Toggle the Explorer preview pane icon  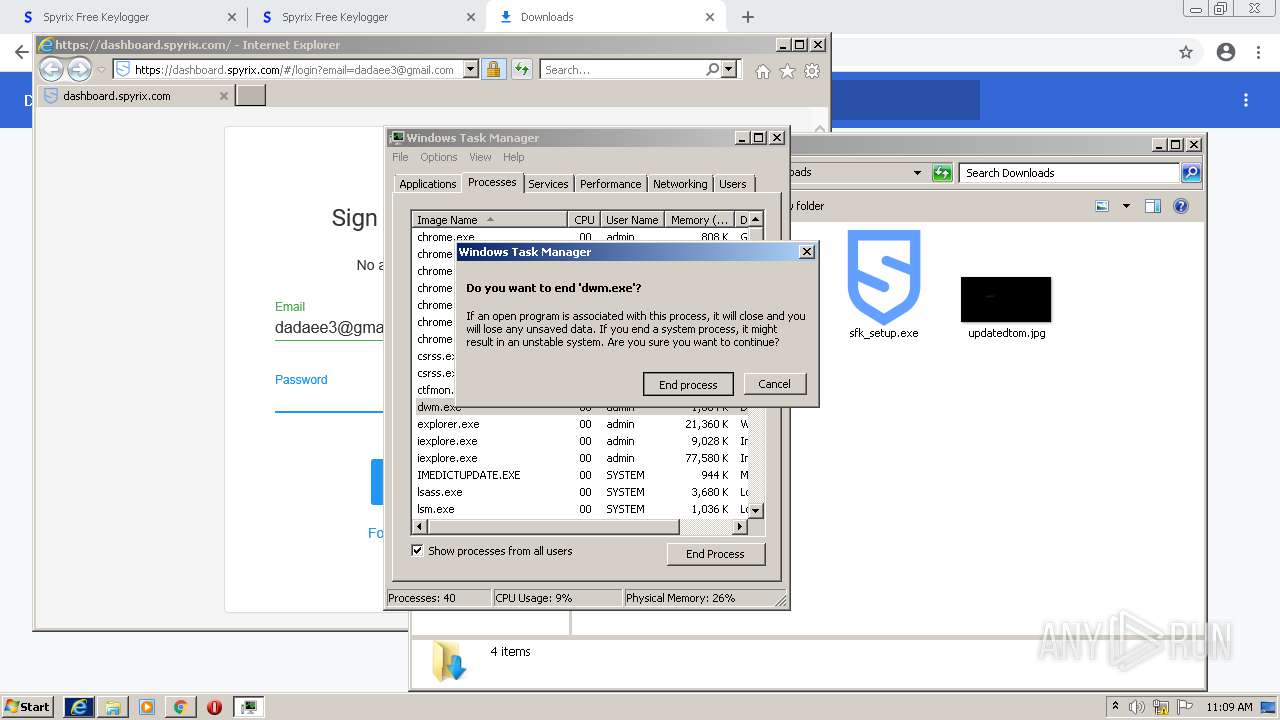(1153, 206)
